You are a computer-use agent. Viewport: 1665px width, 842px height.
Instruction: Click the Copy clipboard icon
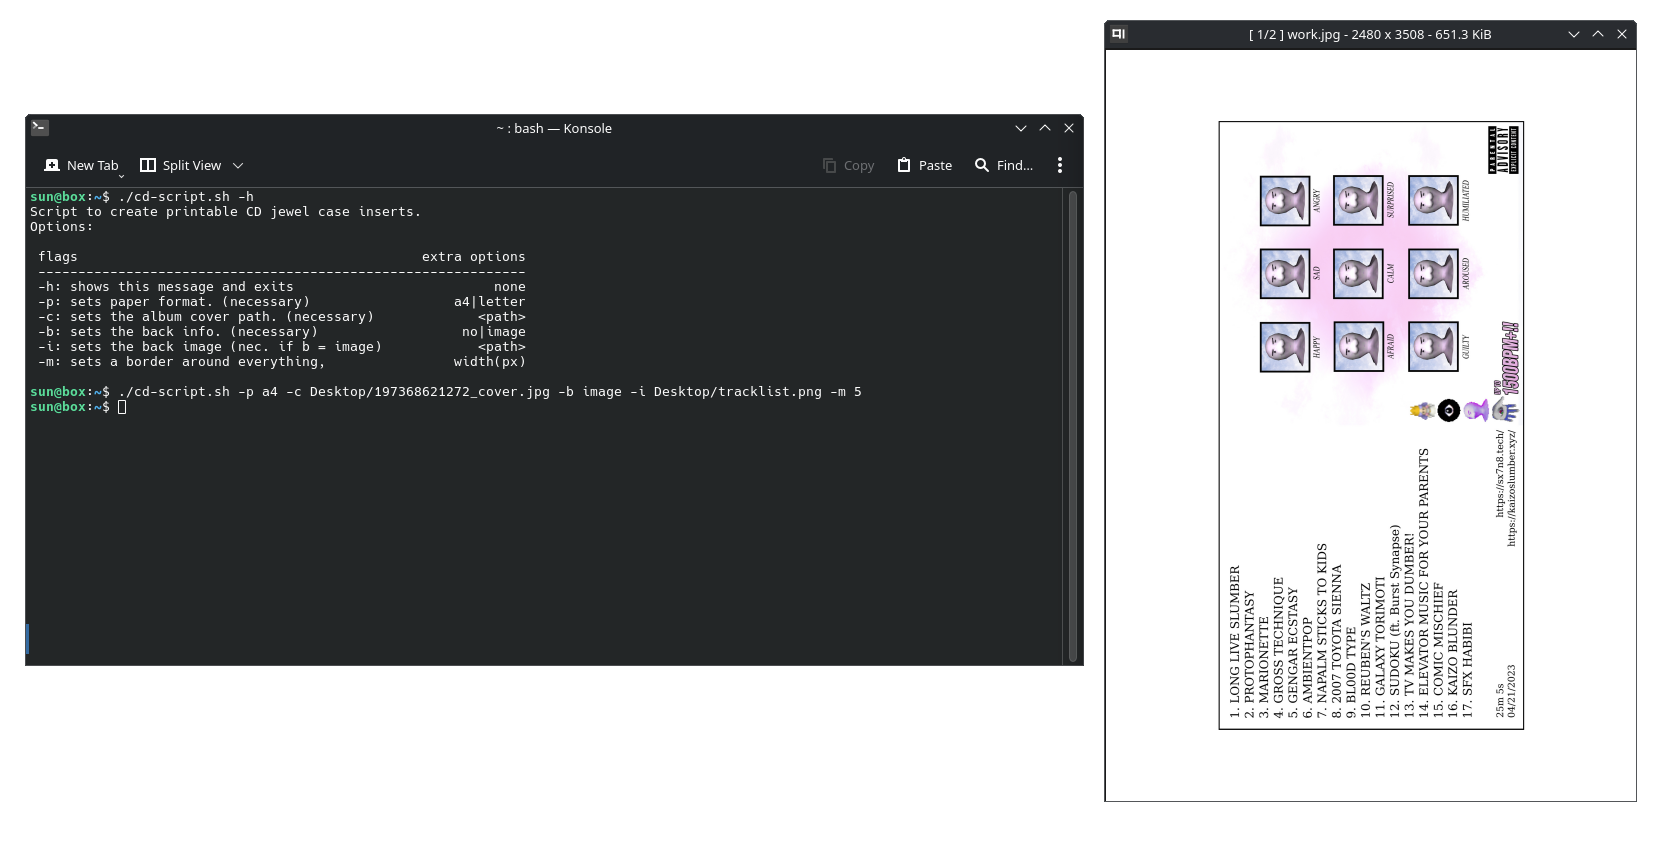[848, 166]
